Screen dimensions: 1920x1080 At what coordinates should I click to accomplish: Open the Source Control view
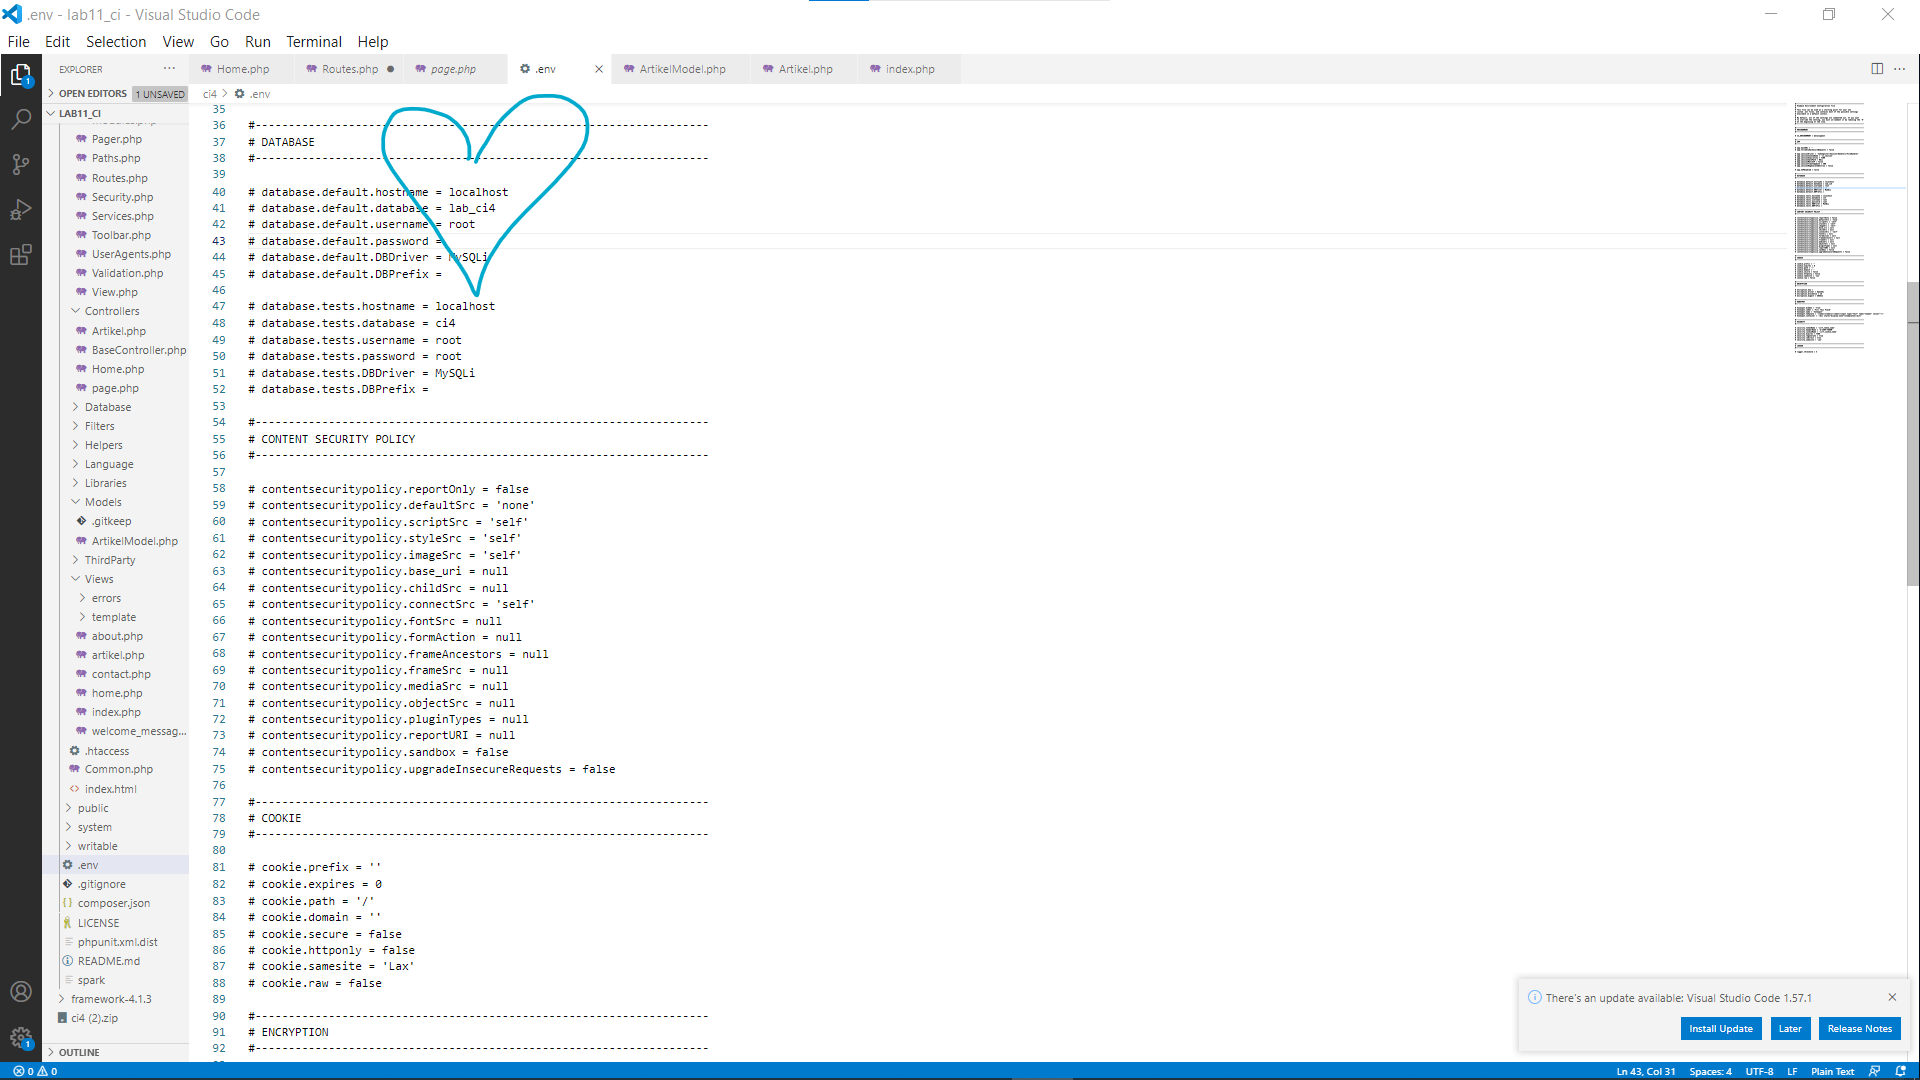(x=21, y=164)
